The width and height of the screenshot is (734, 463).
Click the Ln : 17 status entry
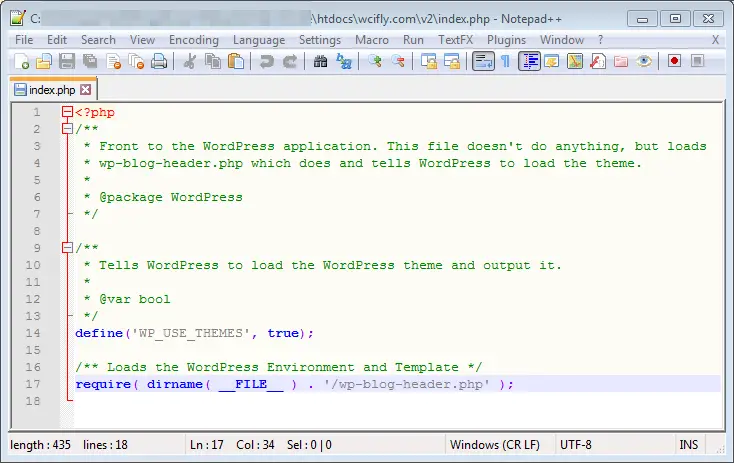(207, 445)
